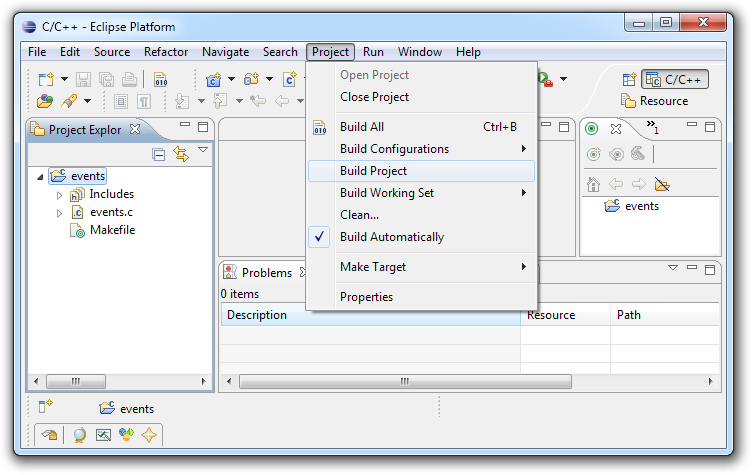
Task: Expand Build Working Set submenu
Action: click(x=421, y=193)
